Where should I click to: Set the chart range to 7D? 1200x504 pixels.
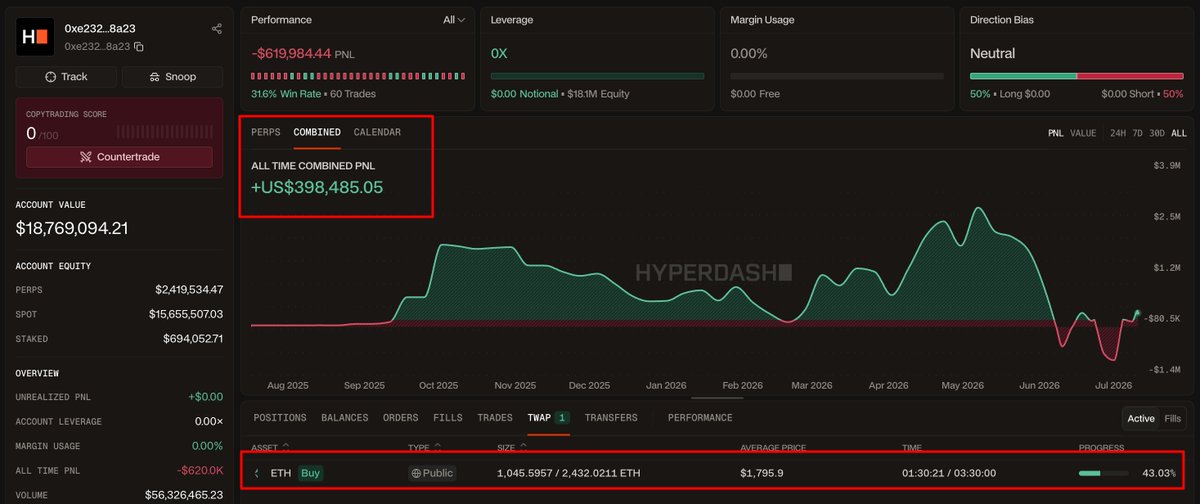[x=1138, y=133]
